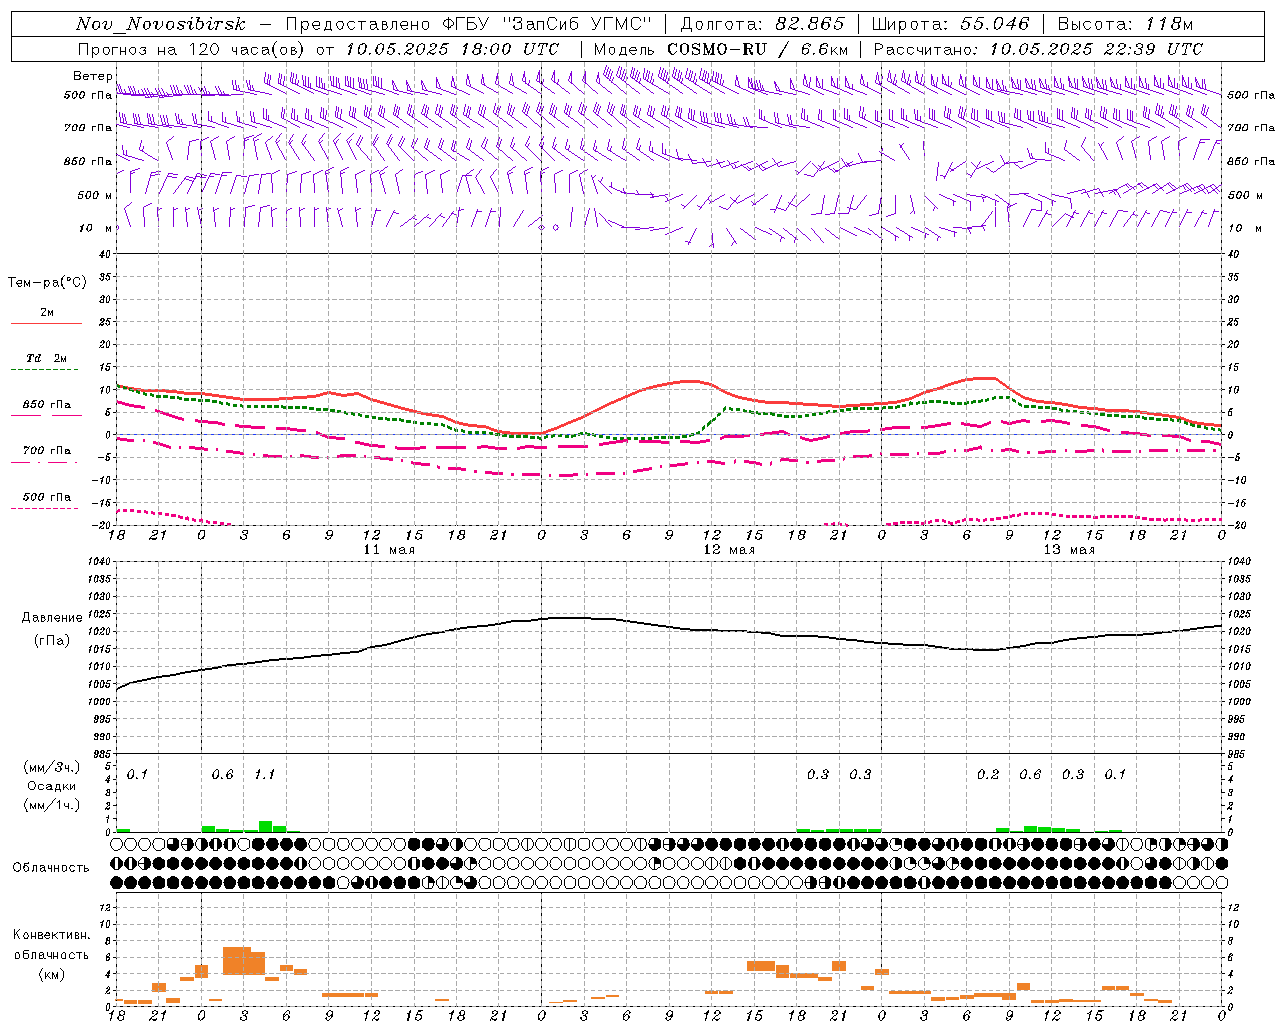This screenshot has height=1024, width=1280.
Task: Click the 'Модель COSMO-RU / 6.6км' model label
Action: (721, 48)
